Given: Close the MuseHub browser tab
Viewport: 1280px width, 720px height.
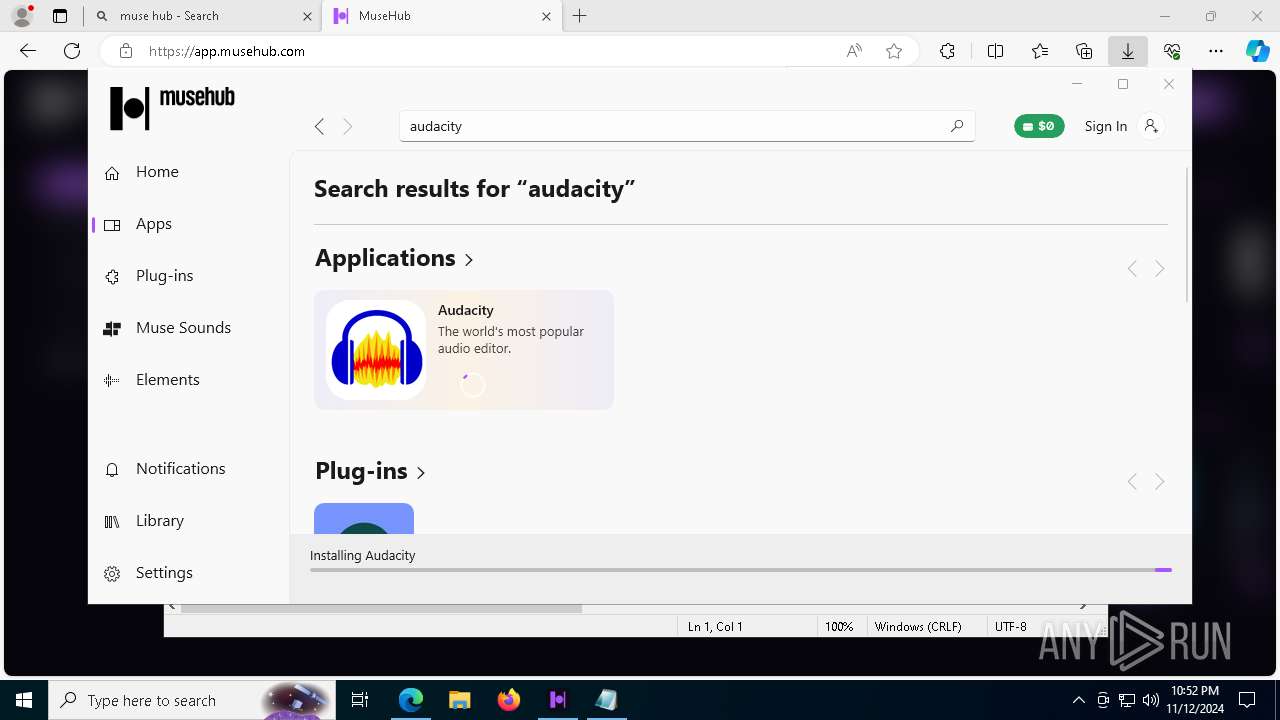Looking at the screenshot, I should click(546, 16).
